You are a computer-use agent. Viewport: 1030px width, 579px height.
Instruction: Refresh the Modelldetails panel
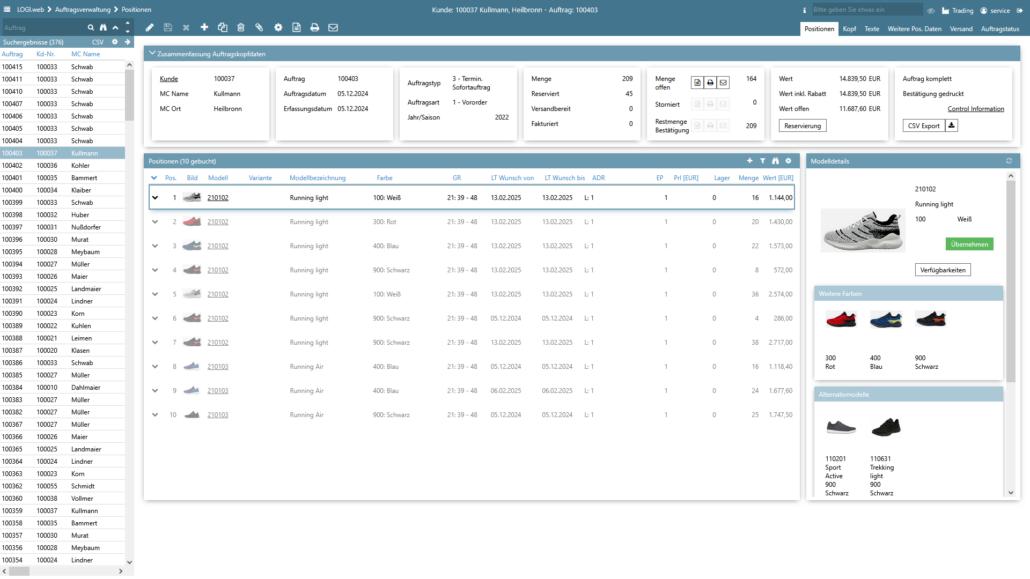[1009, 161]
